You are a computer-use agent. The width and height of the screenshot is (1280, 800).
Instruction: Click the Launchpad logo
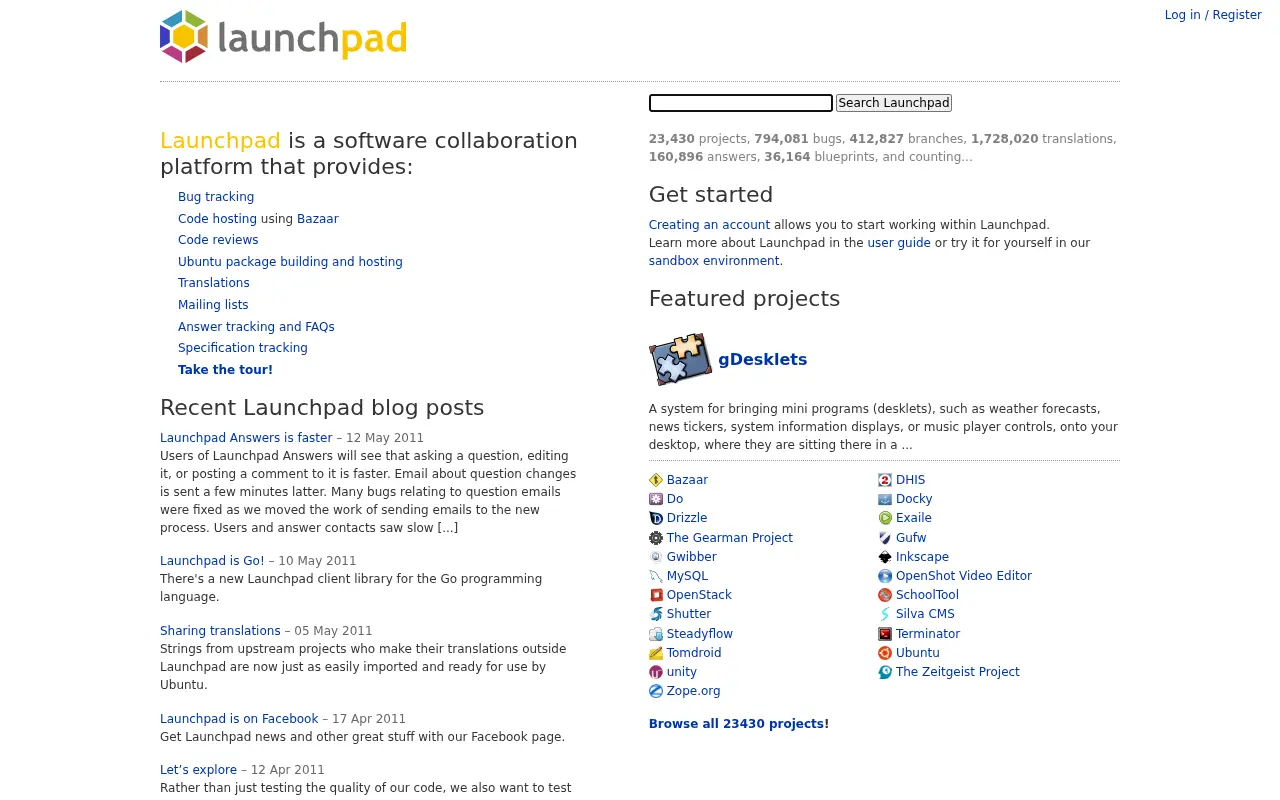[283, 37]
